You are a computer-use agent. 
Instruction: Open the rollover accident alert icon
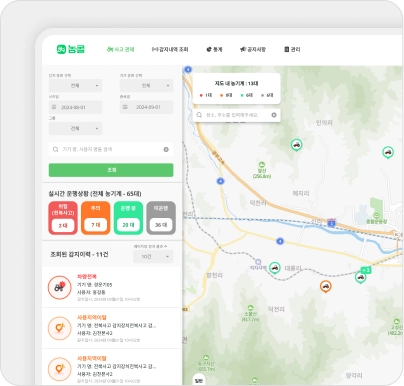[59, 287]
